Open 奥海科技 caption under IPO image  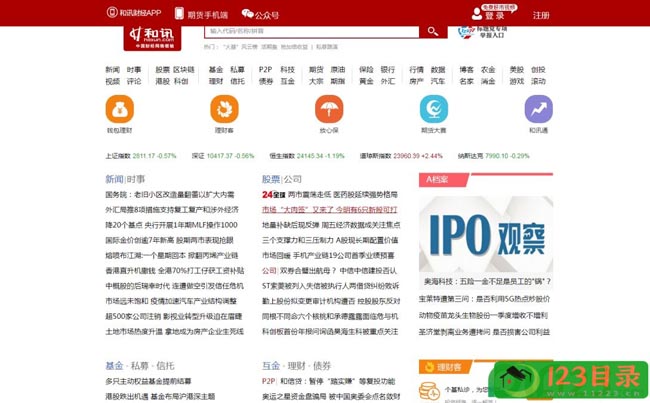click(487, 282)
